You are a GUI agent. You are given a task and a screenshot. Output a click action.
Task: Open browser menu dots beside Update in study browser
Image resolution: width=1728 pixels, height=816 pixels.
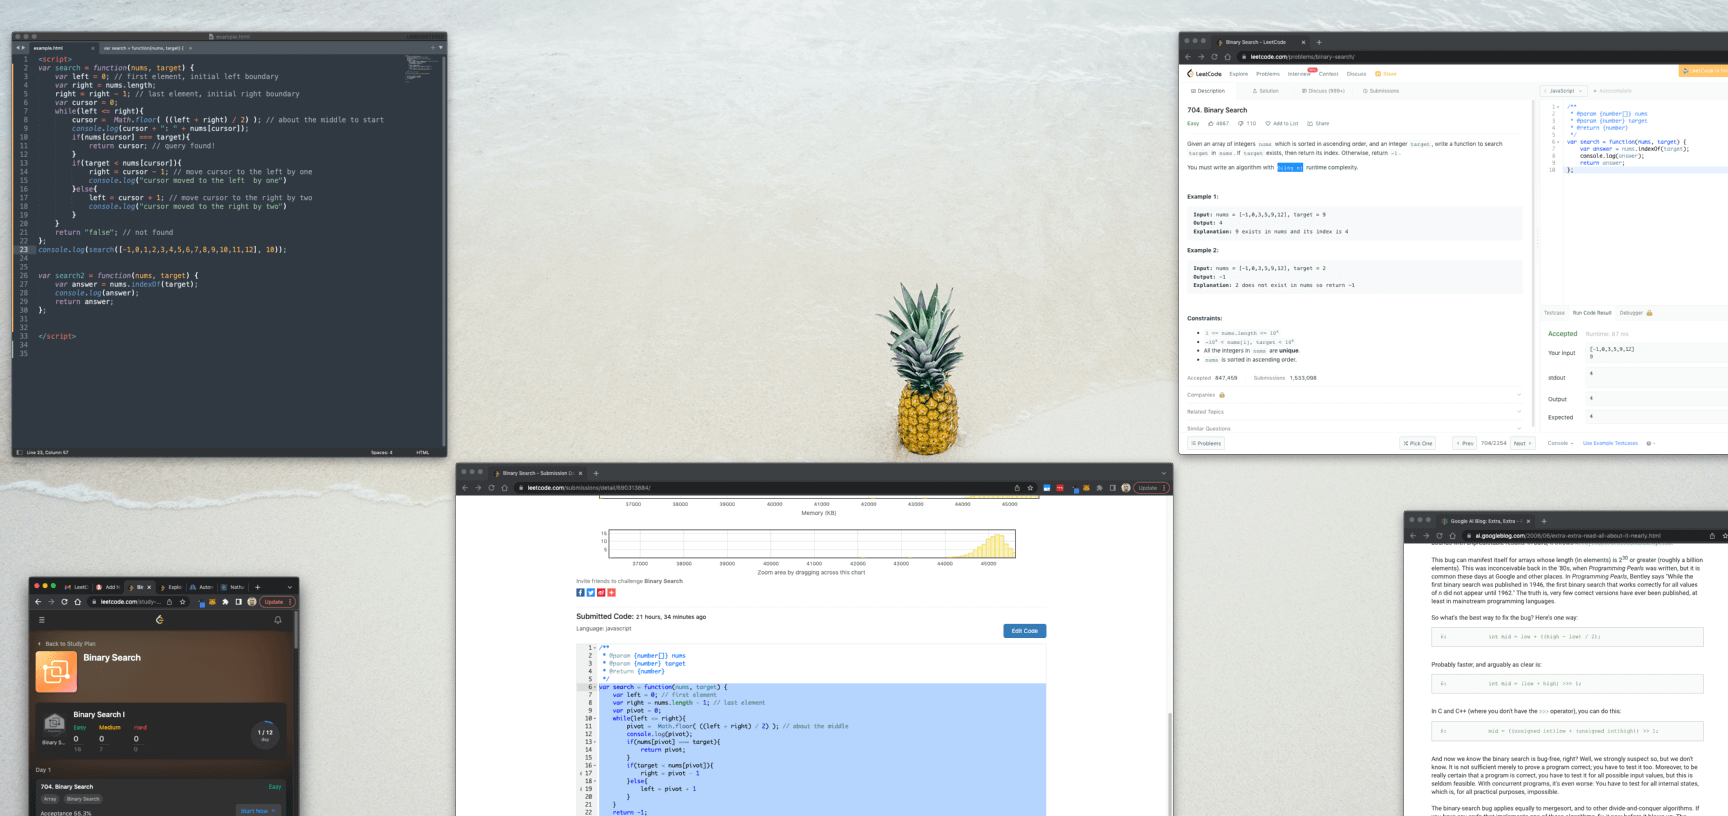tap(290, 602)
